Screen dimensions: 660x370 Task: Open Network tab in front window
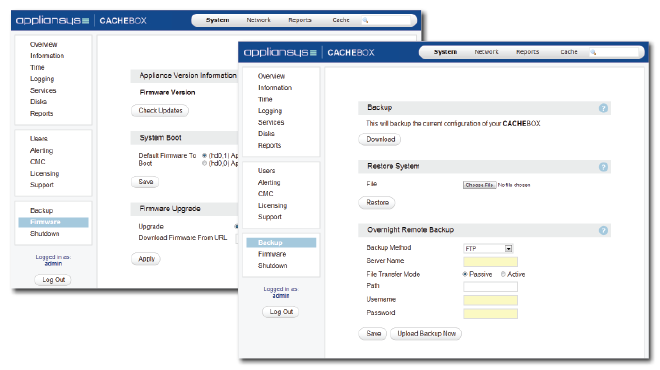click(486, 52)
